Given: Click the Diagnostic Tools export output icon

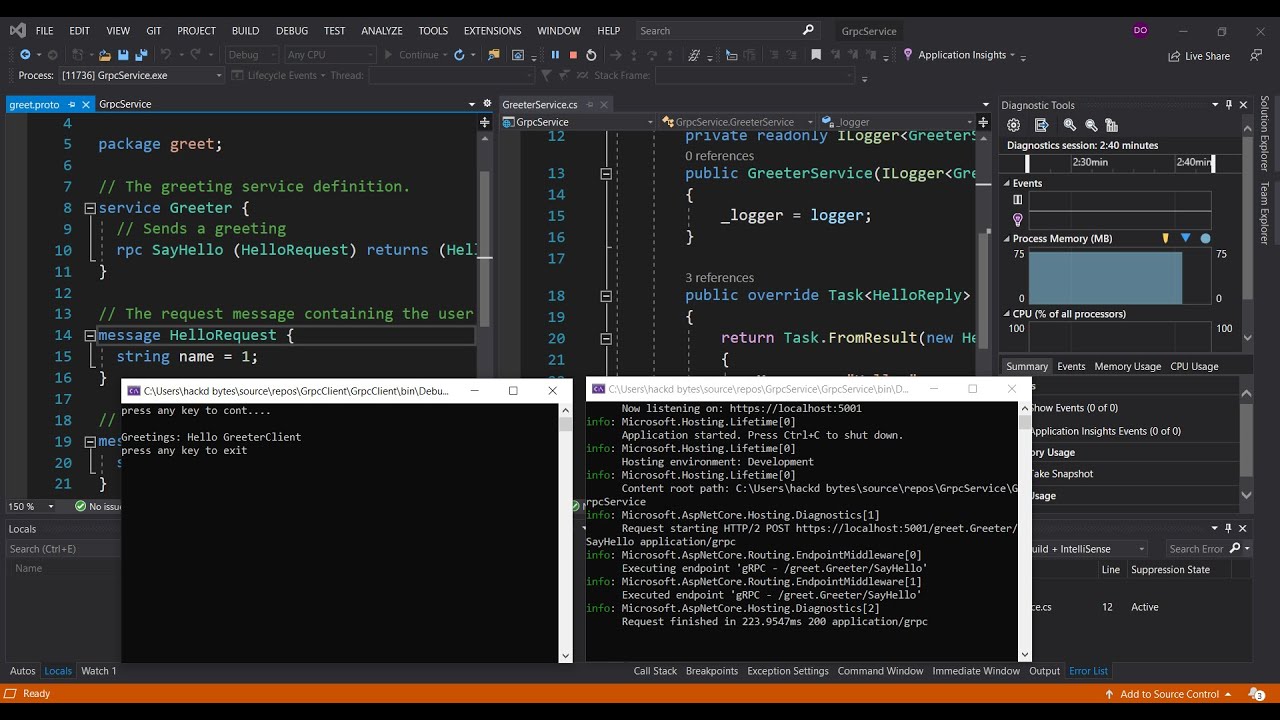Looking at the screenshot, I should tap(1042, 125).
